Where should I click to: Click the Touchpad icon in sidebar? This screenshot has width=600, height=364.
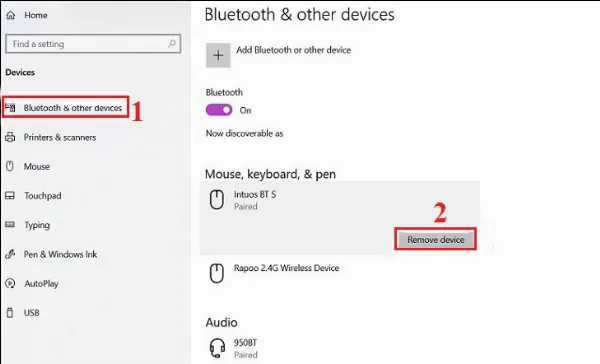tap(10, 196)
